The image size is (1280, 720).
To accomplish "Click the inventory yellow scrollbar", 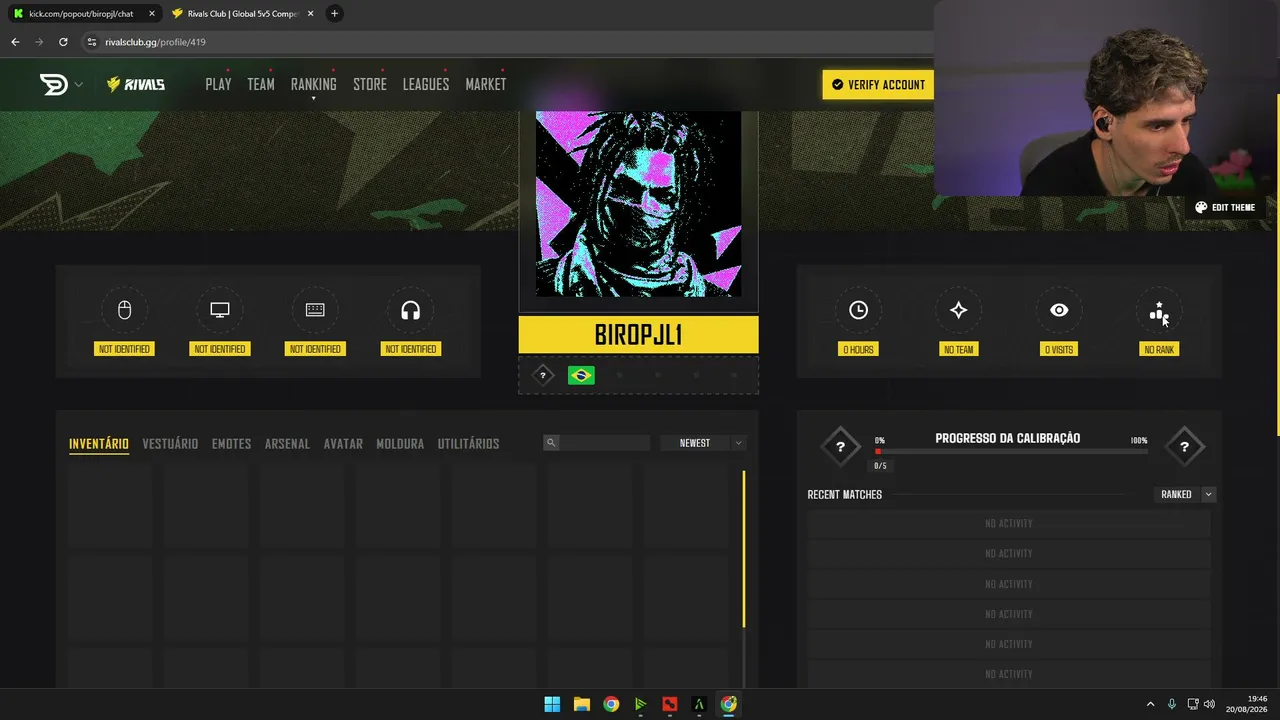I will coord(744,549).
